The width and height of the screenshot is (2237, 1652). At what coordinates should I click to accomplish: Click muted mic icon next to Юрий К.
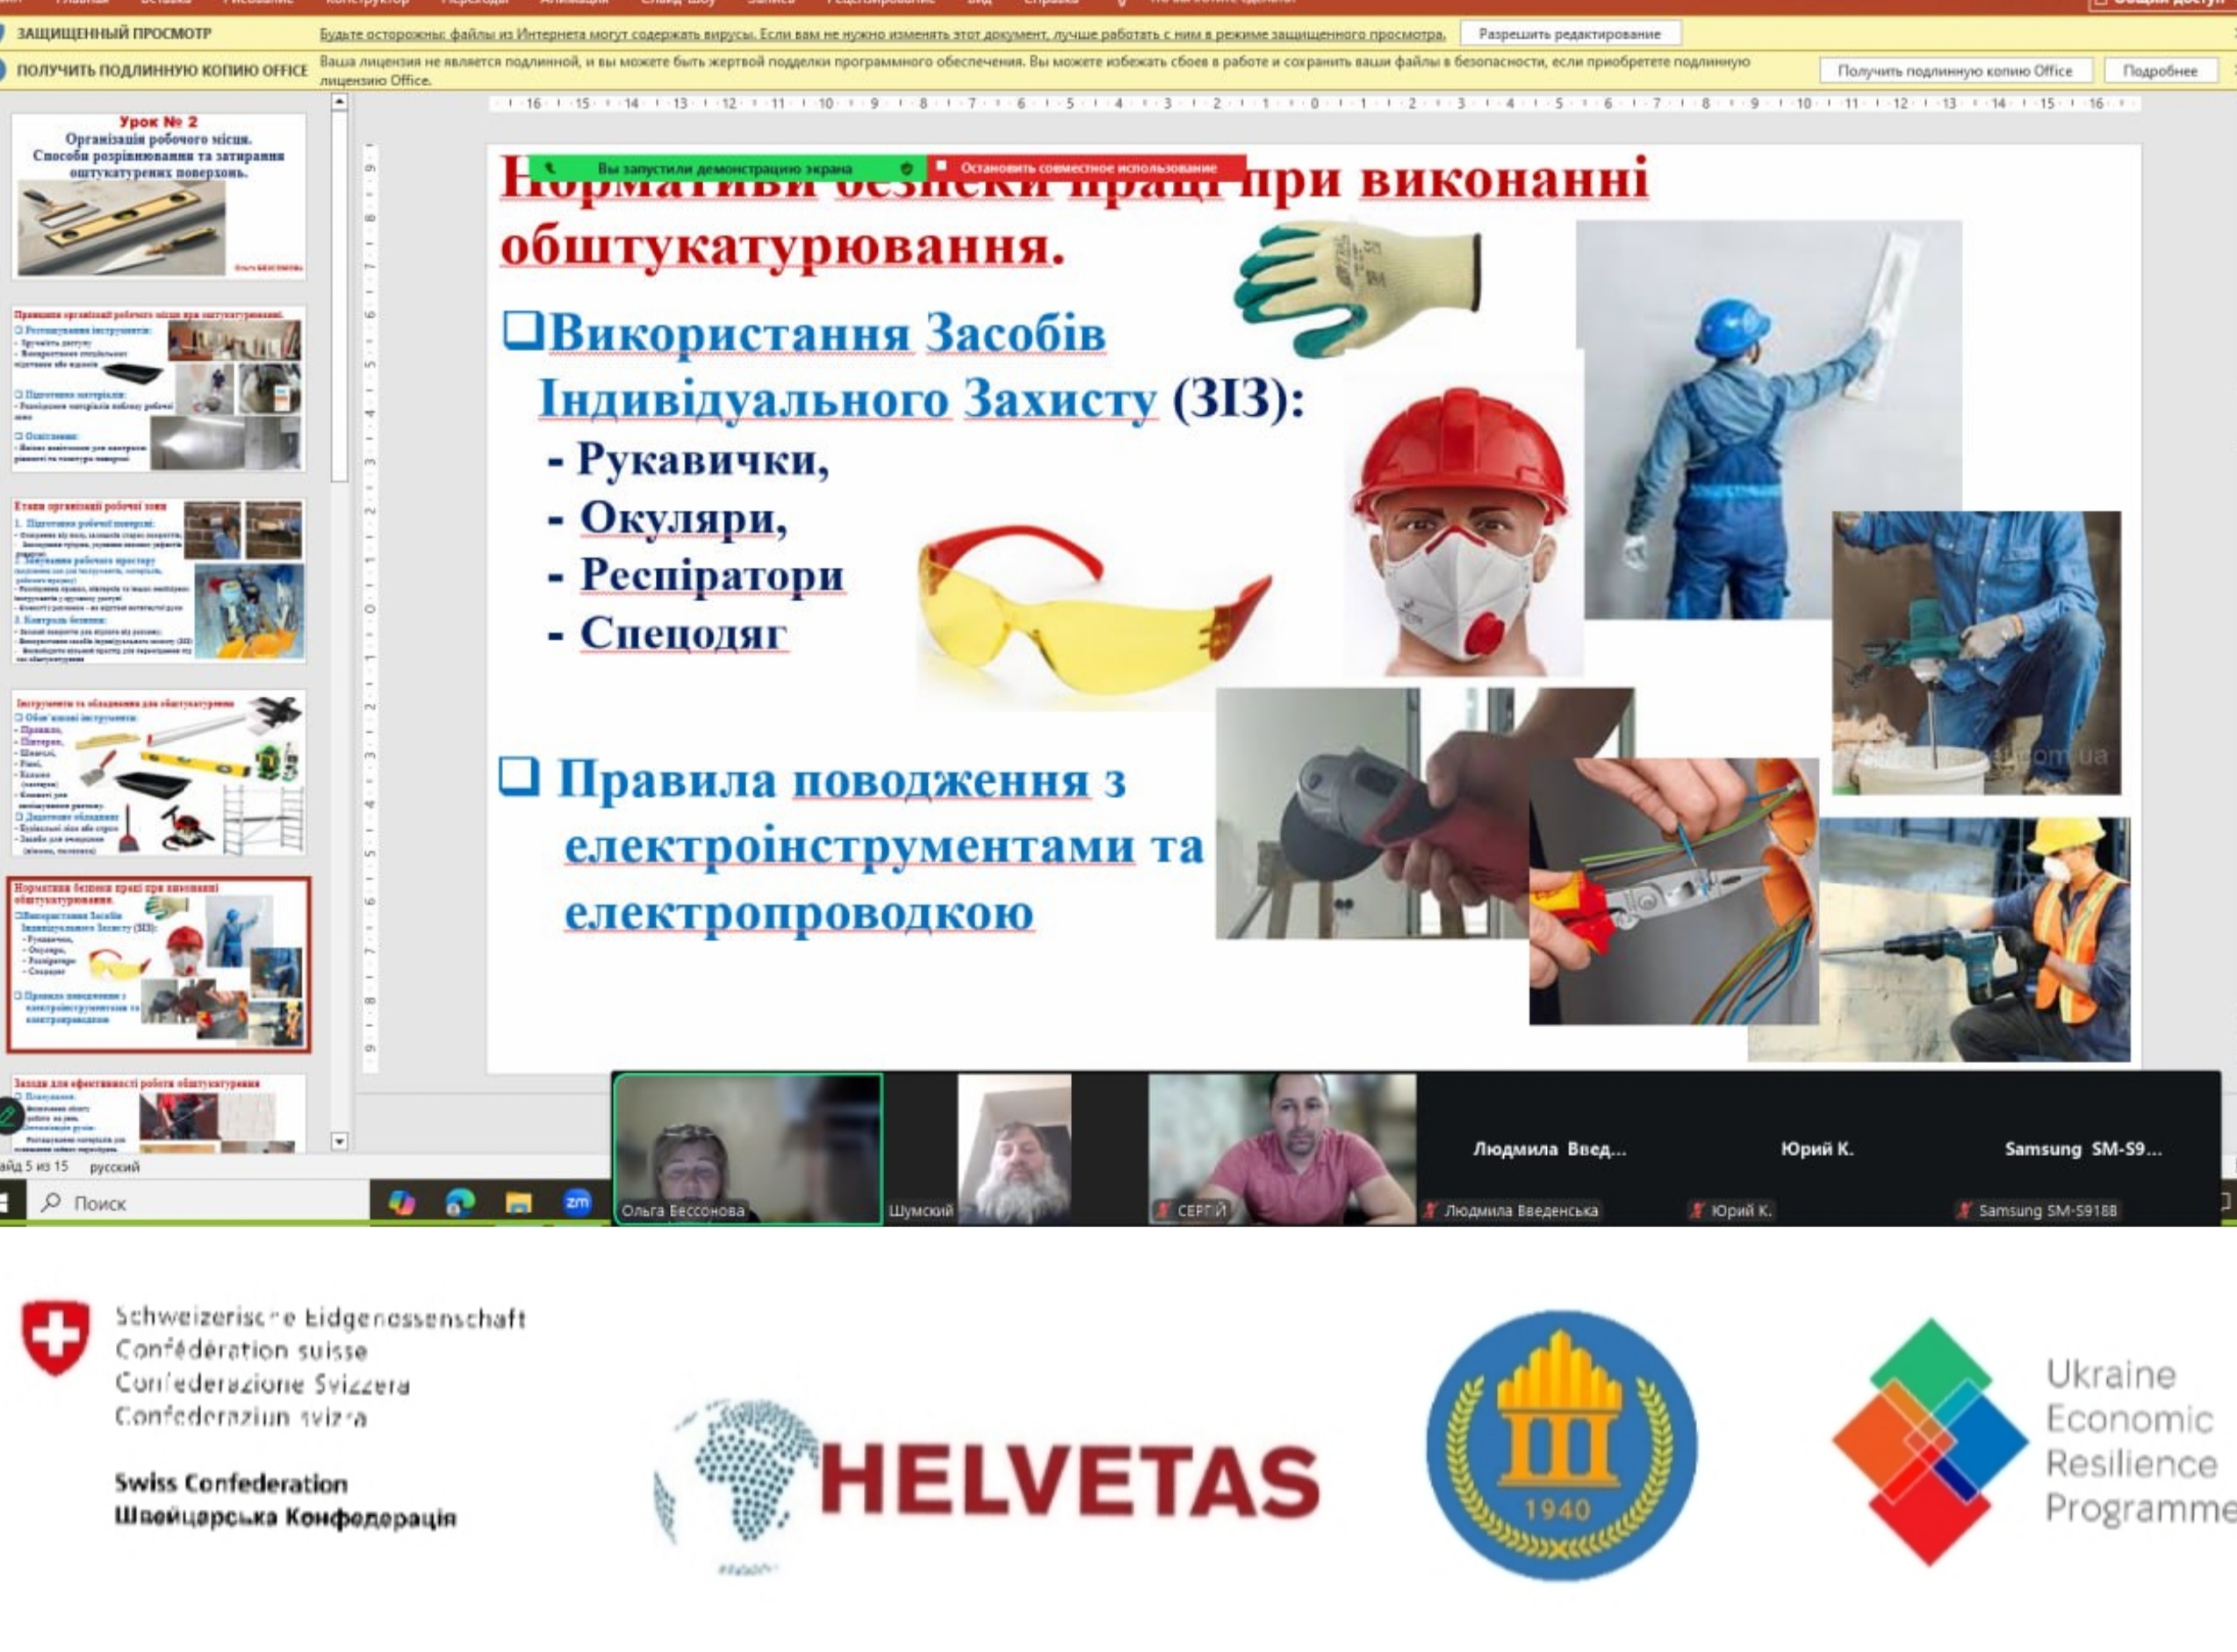[1696, 1211]
